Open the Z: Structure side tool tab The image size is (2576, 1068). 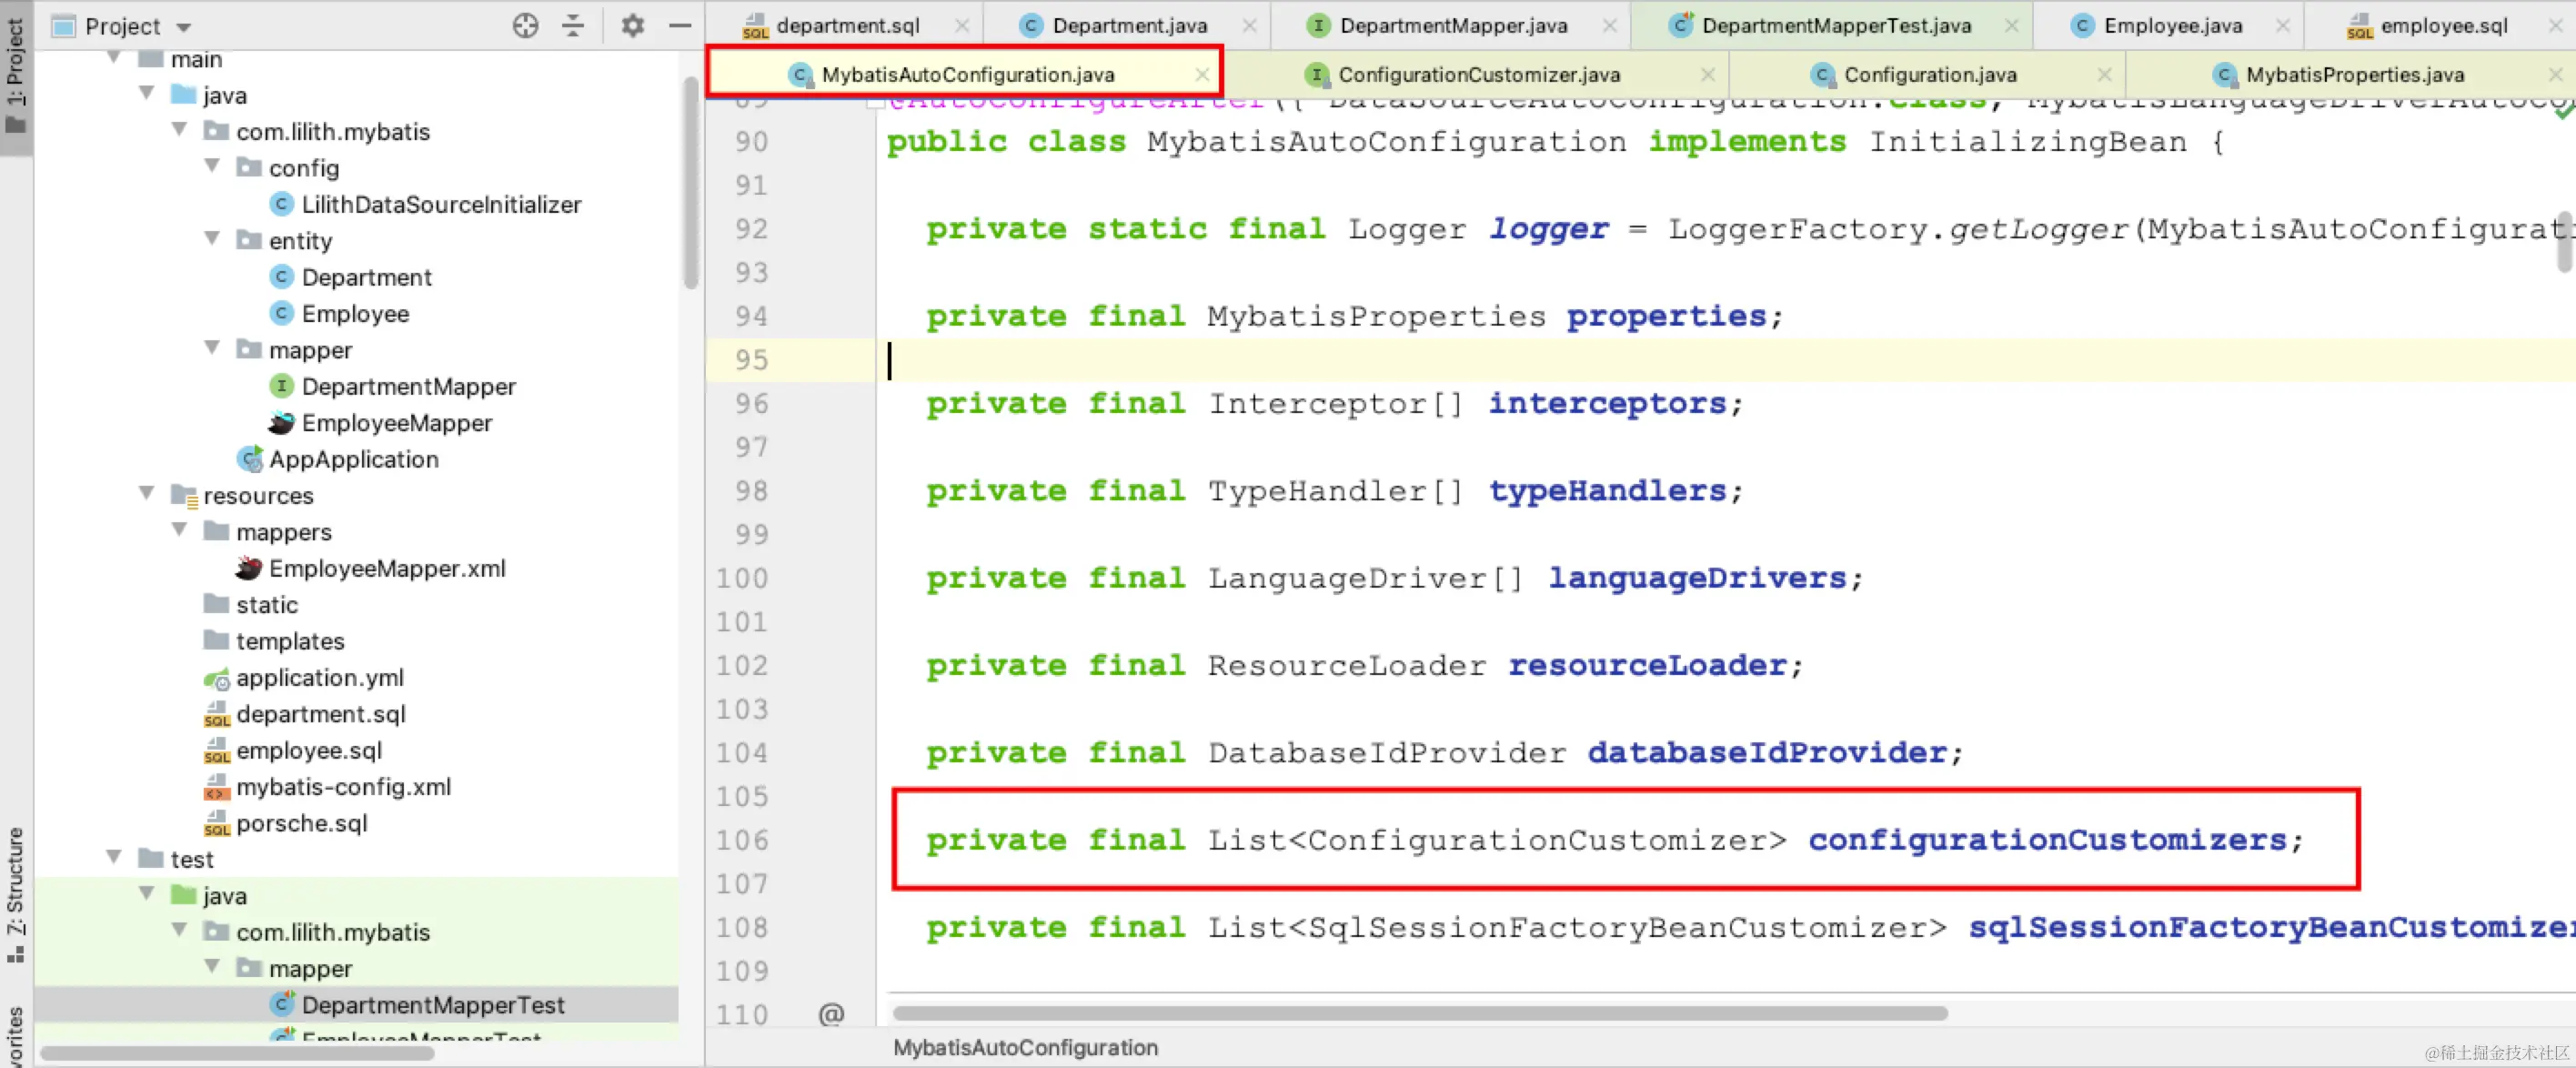[16, 893]
